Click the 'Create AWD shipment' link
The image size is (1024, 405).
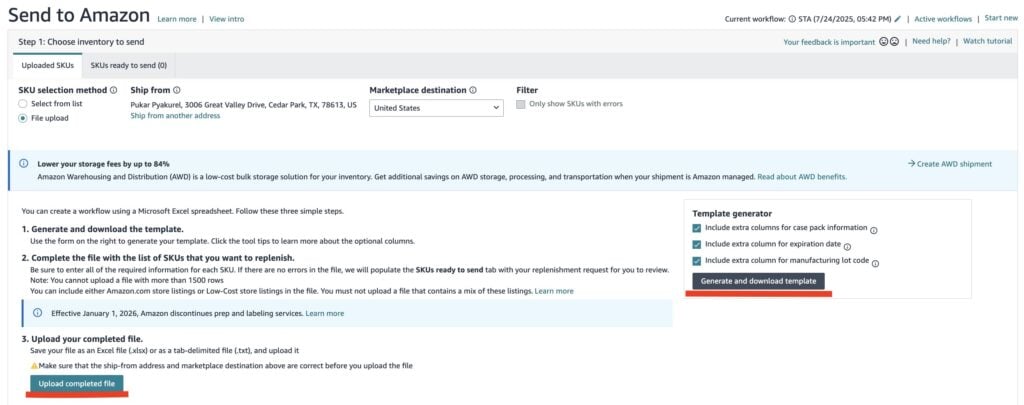[949, 163]
